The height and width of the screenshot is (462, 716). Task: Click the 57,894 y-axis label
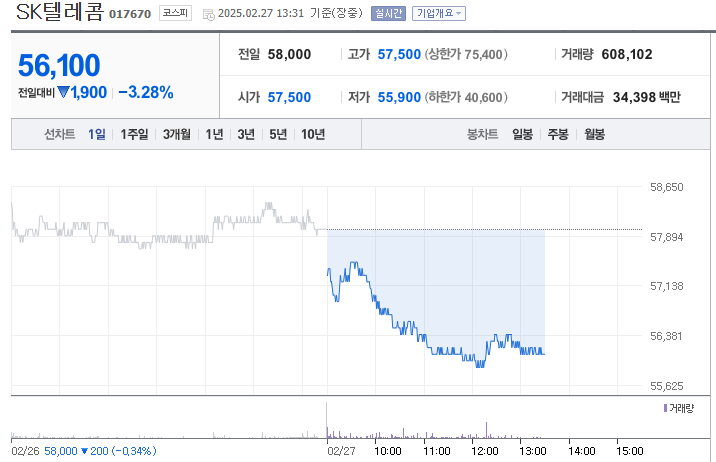[x=667, y=237]
